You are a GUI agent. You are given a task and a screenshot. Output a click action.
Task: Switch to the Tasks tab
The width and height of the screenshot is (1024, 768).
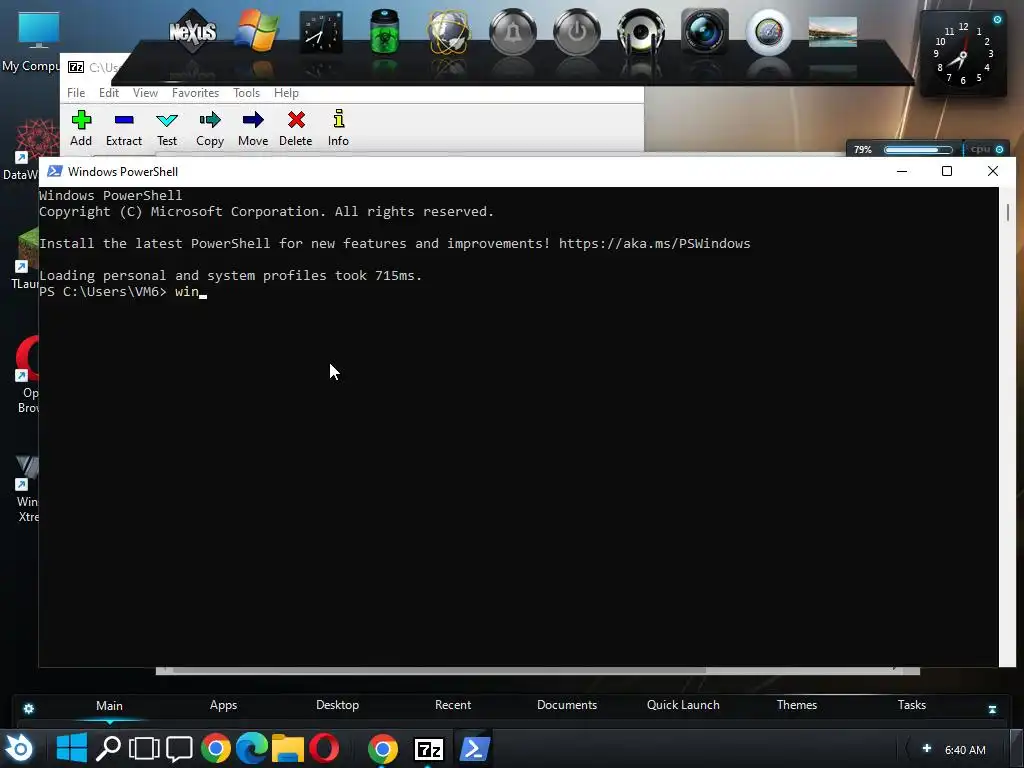pyautogui.click(x=912, y=705)
